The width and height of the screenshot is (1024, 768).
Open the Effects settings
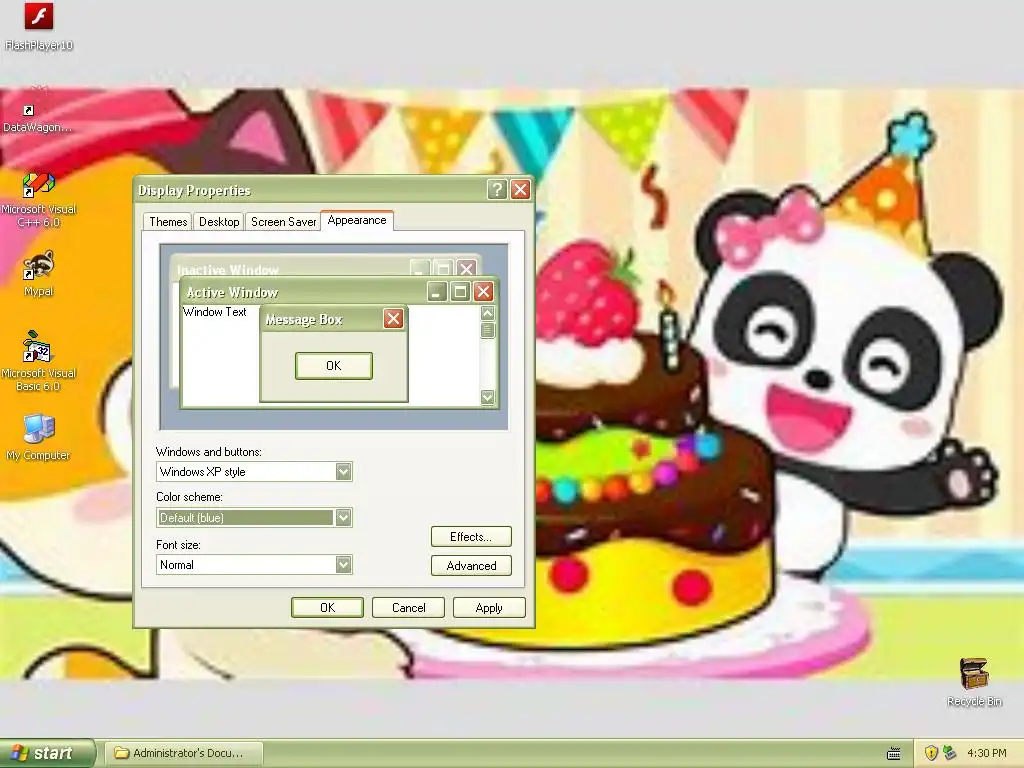tap(471, 537)
